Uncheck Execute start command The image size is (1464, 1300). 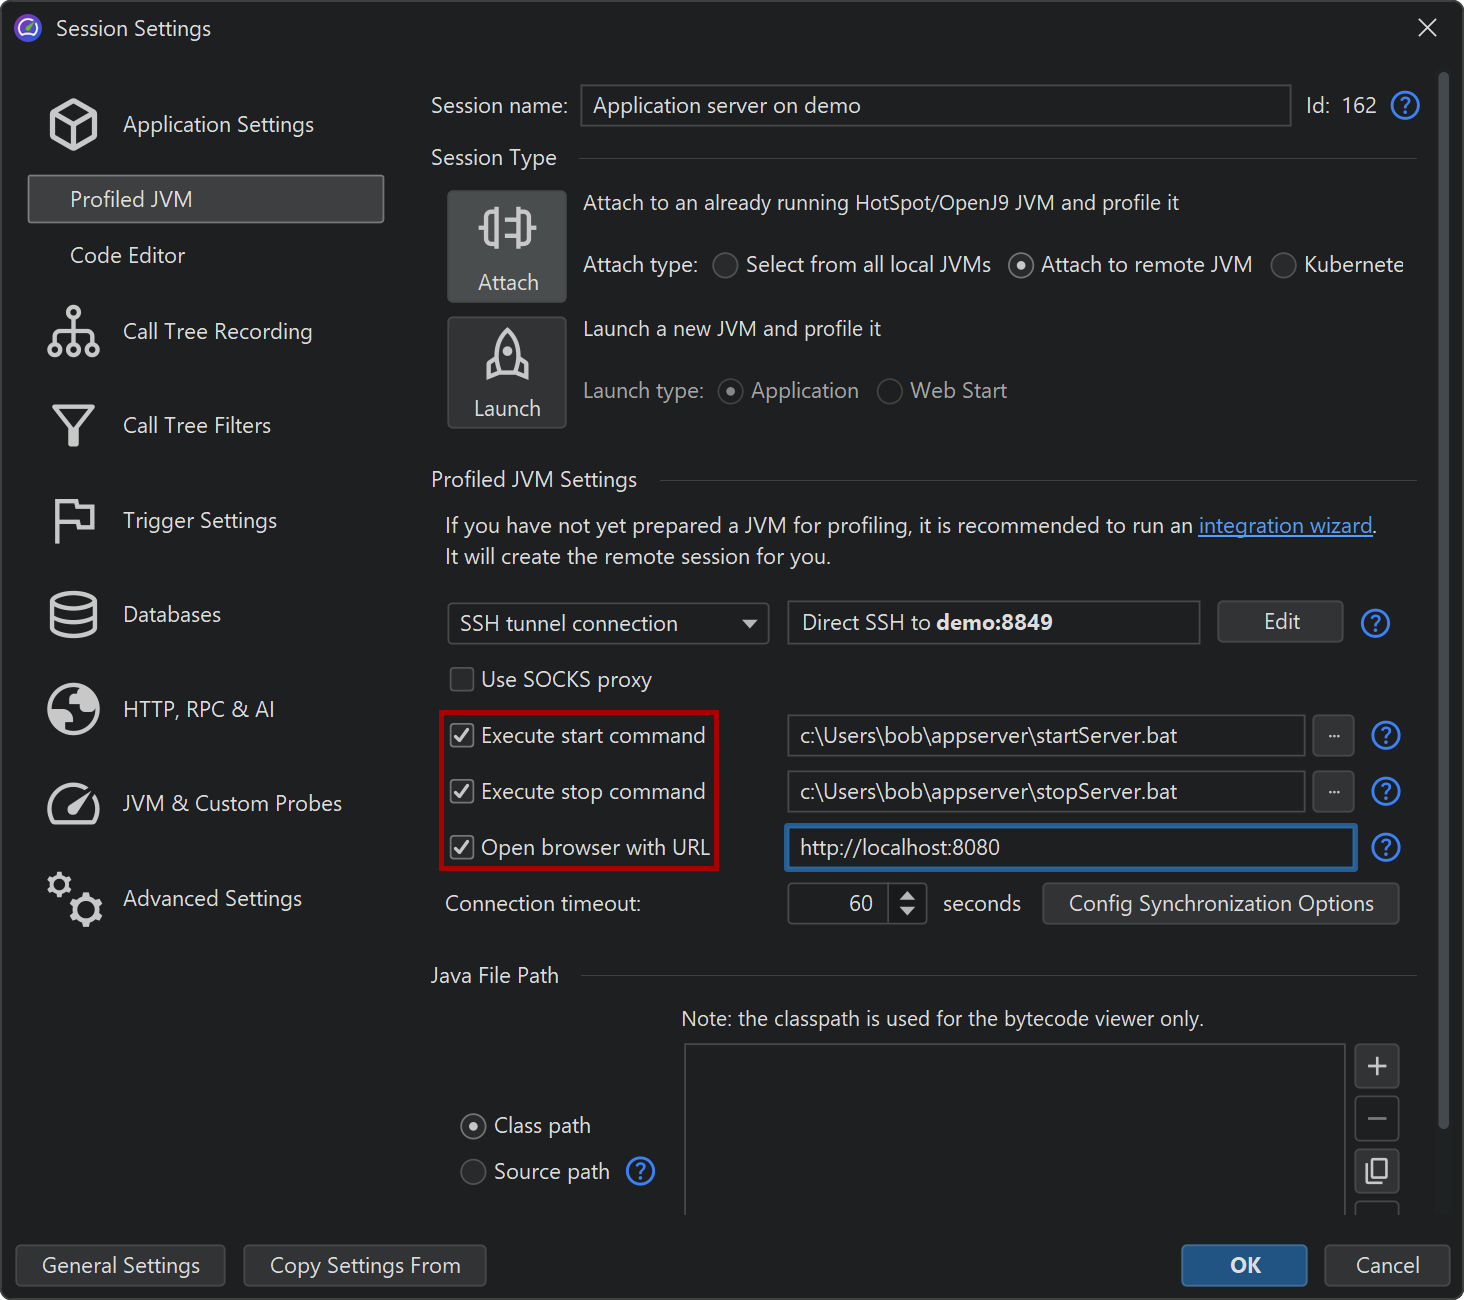coord(462,736)
